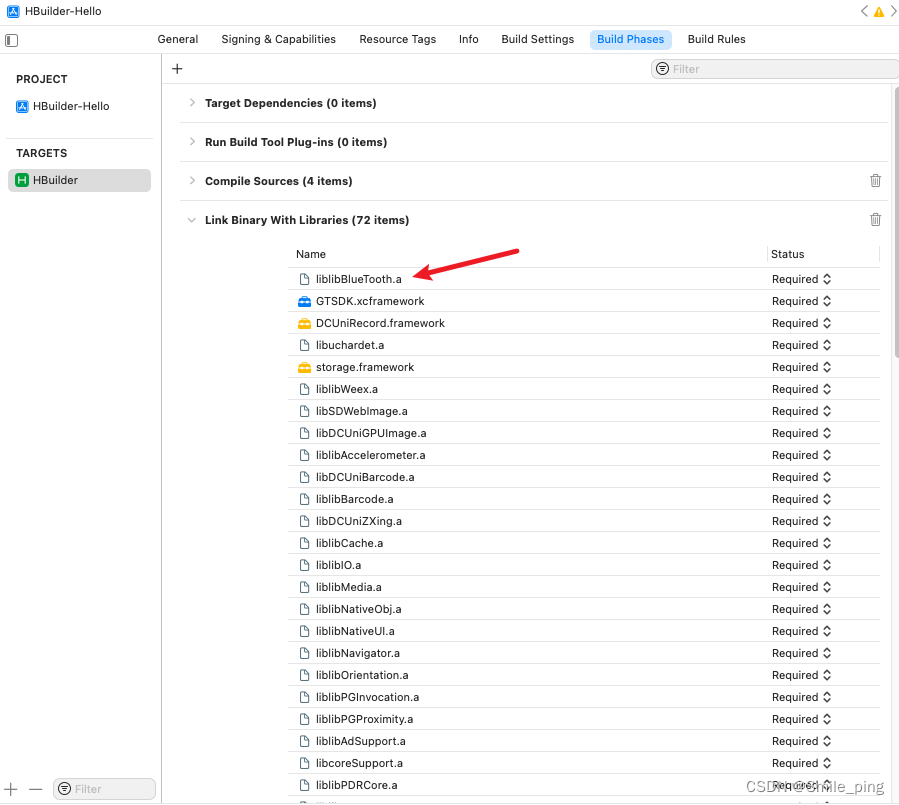Click the yellow warning triangle icon

[x=878, y=11]
